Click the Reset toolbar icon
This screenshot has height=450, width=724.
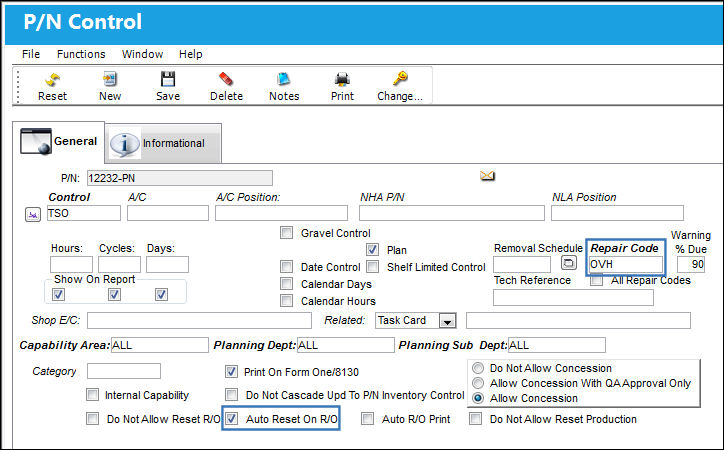(x=53, y=79)
